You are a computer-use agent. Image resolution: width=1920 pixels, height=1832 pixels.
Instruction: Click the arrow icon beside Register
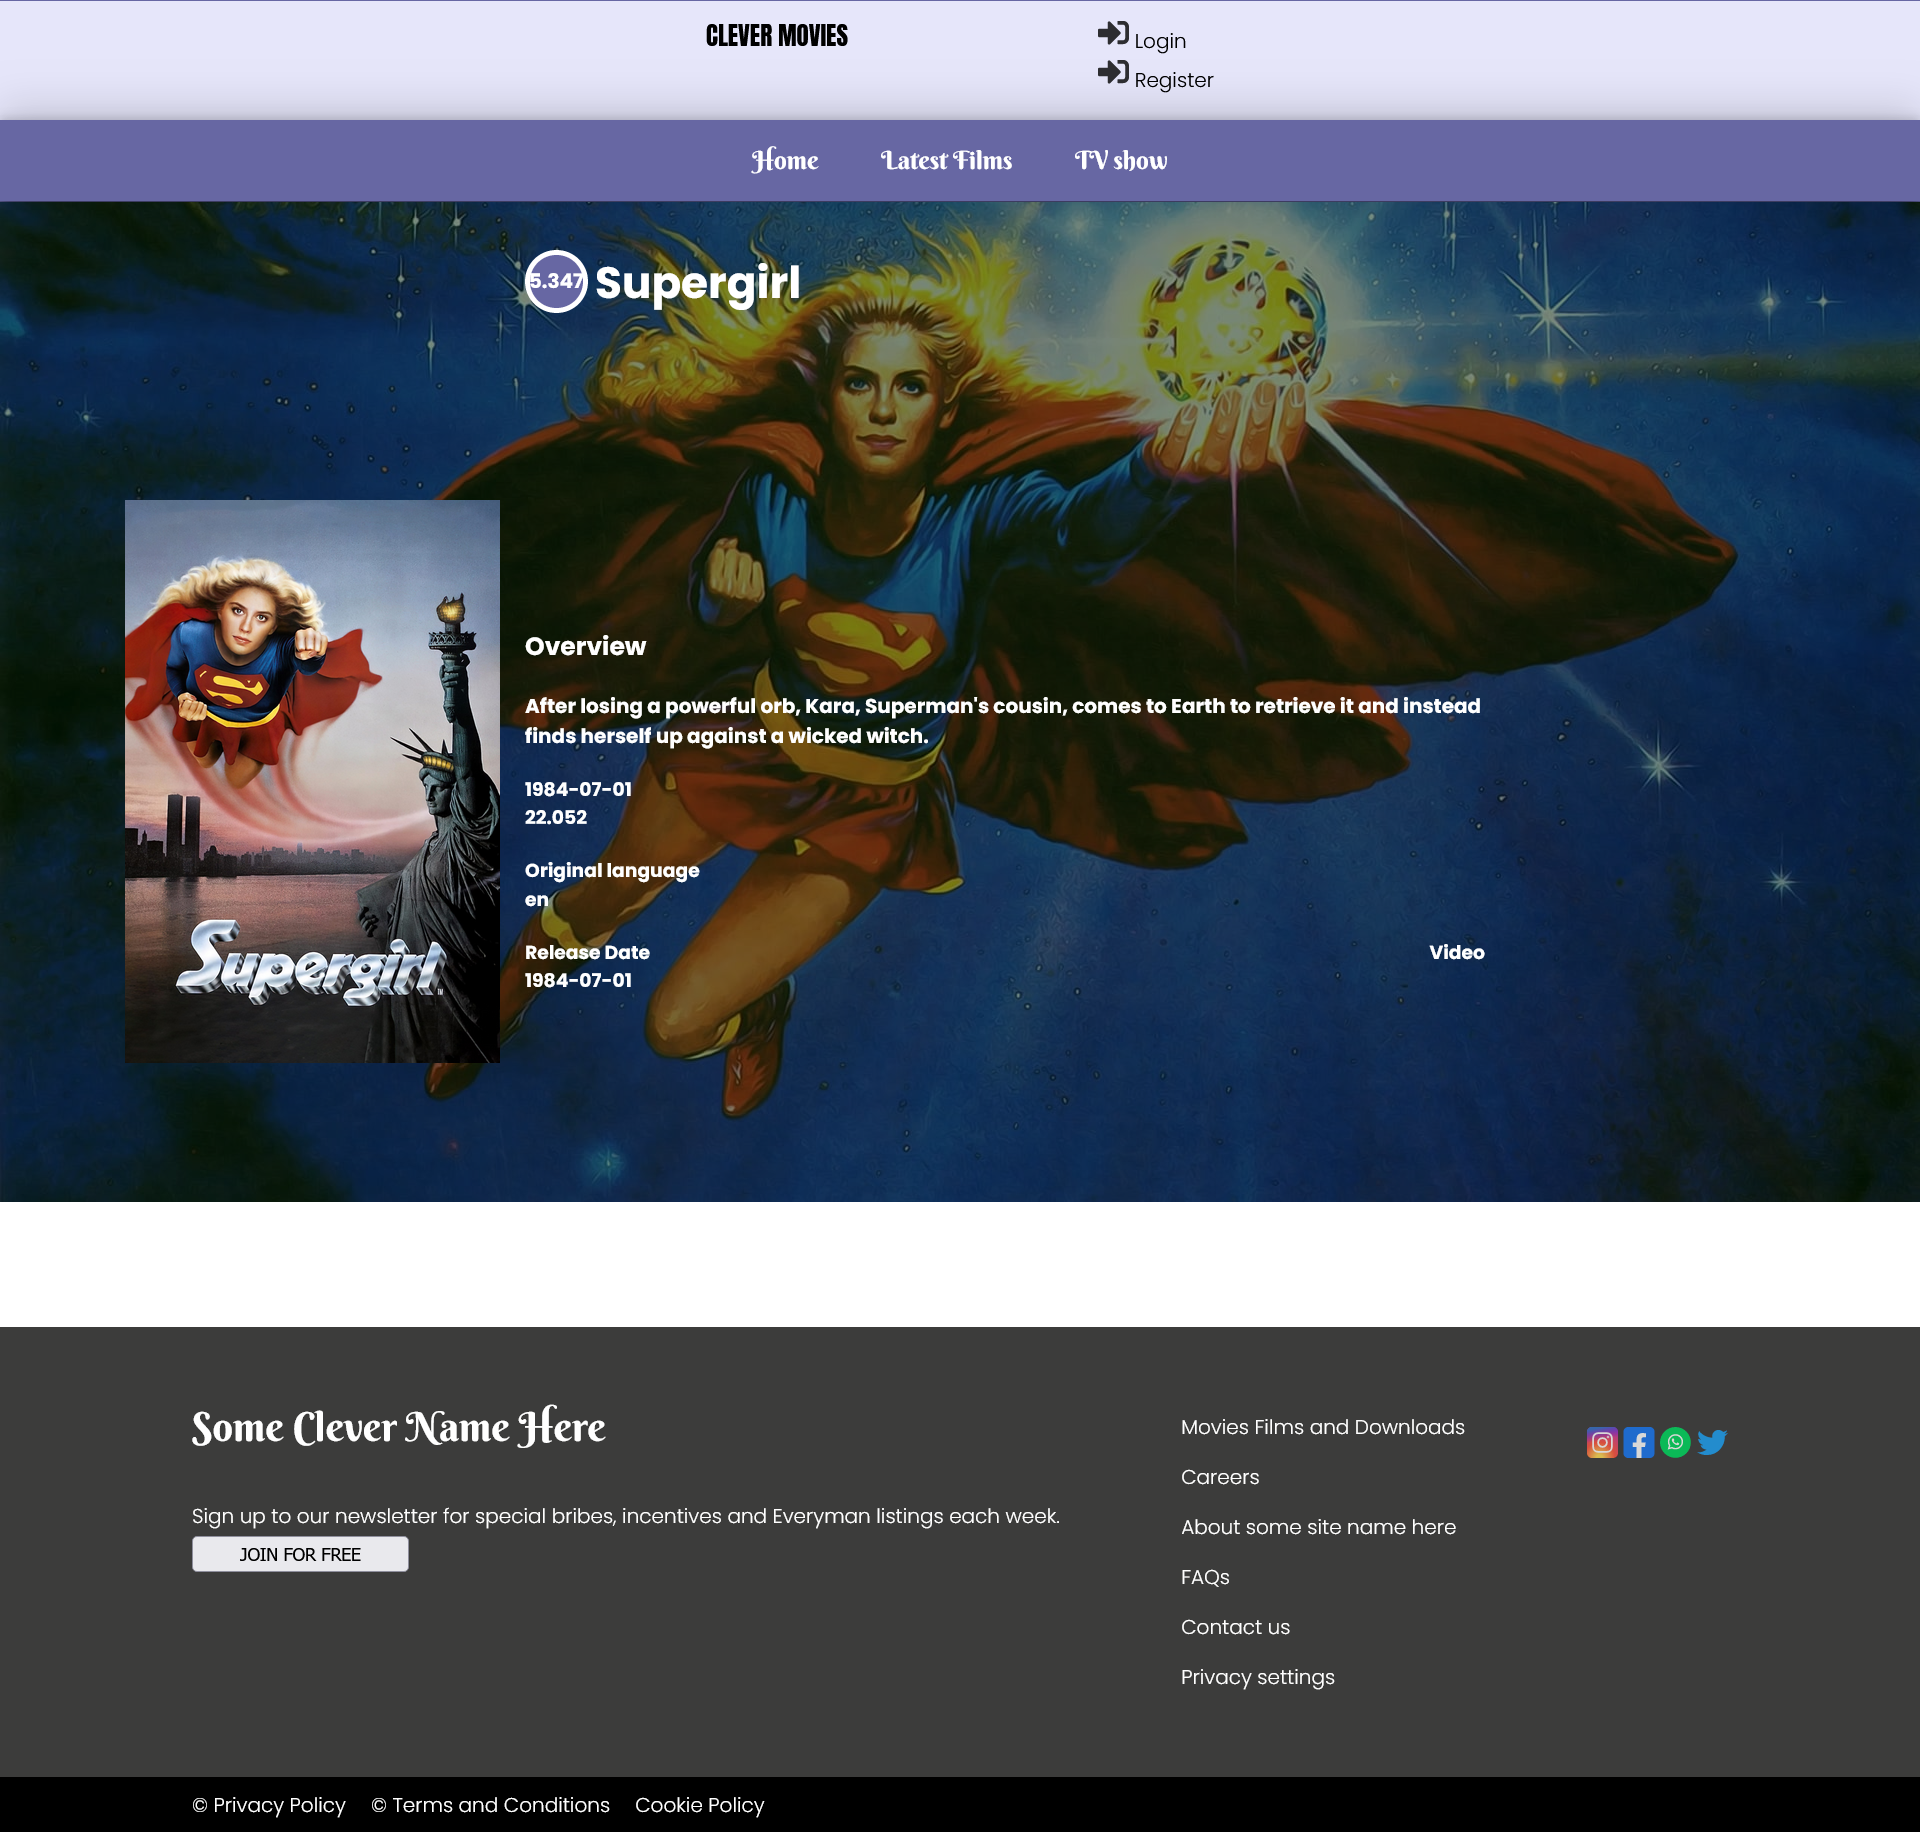[1113, 73]
